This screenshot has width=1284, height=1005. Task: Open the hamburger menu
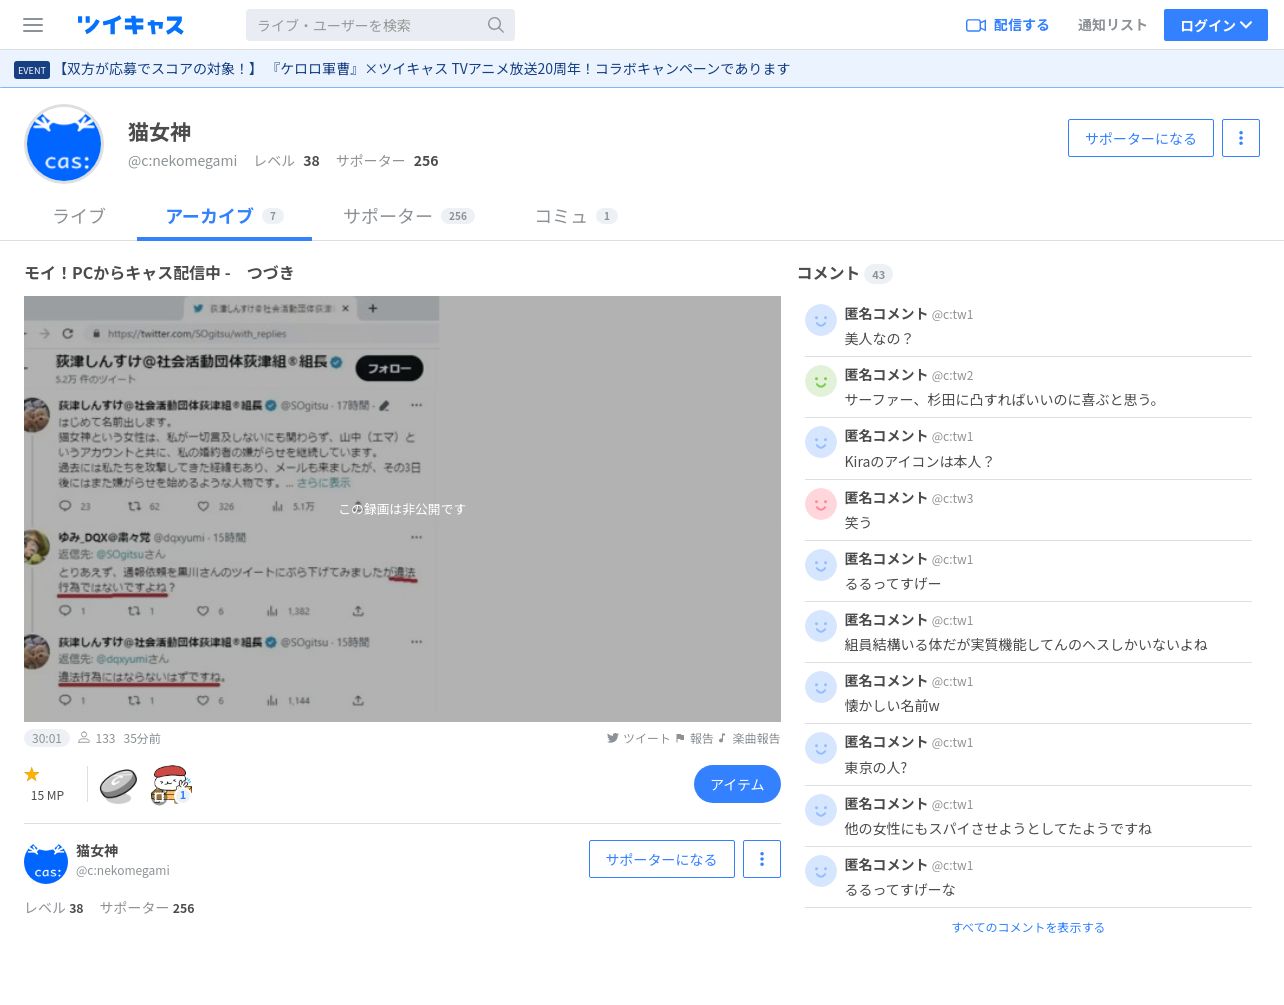(x=33, y=25)
